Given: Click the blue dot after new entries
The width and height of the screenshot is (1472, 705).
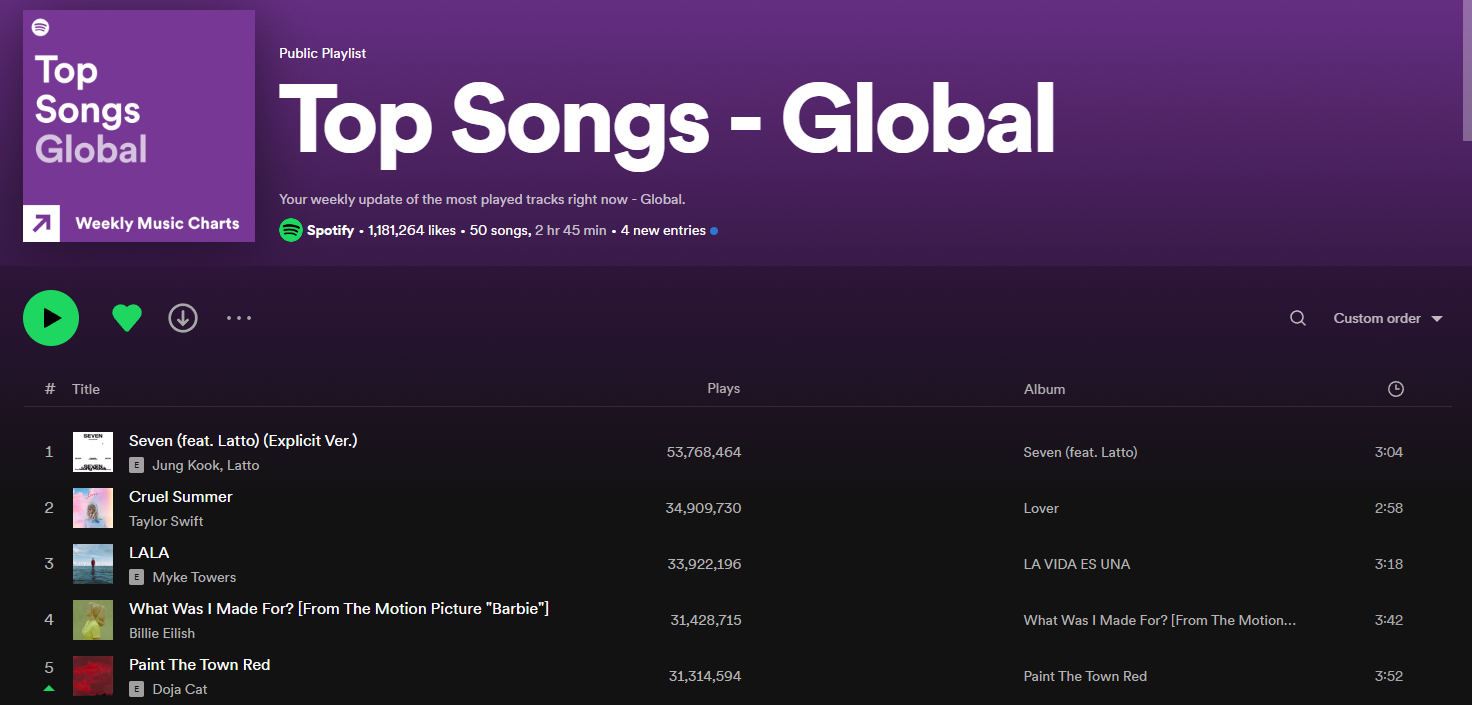Looking at the screenshot, I should coord(714,231).
